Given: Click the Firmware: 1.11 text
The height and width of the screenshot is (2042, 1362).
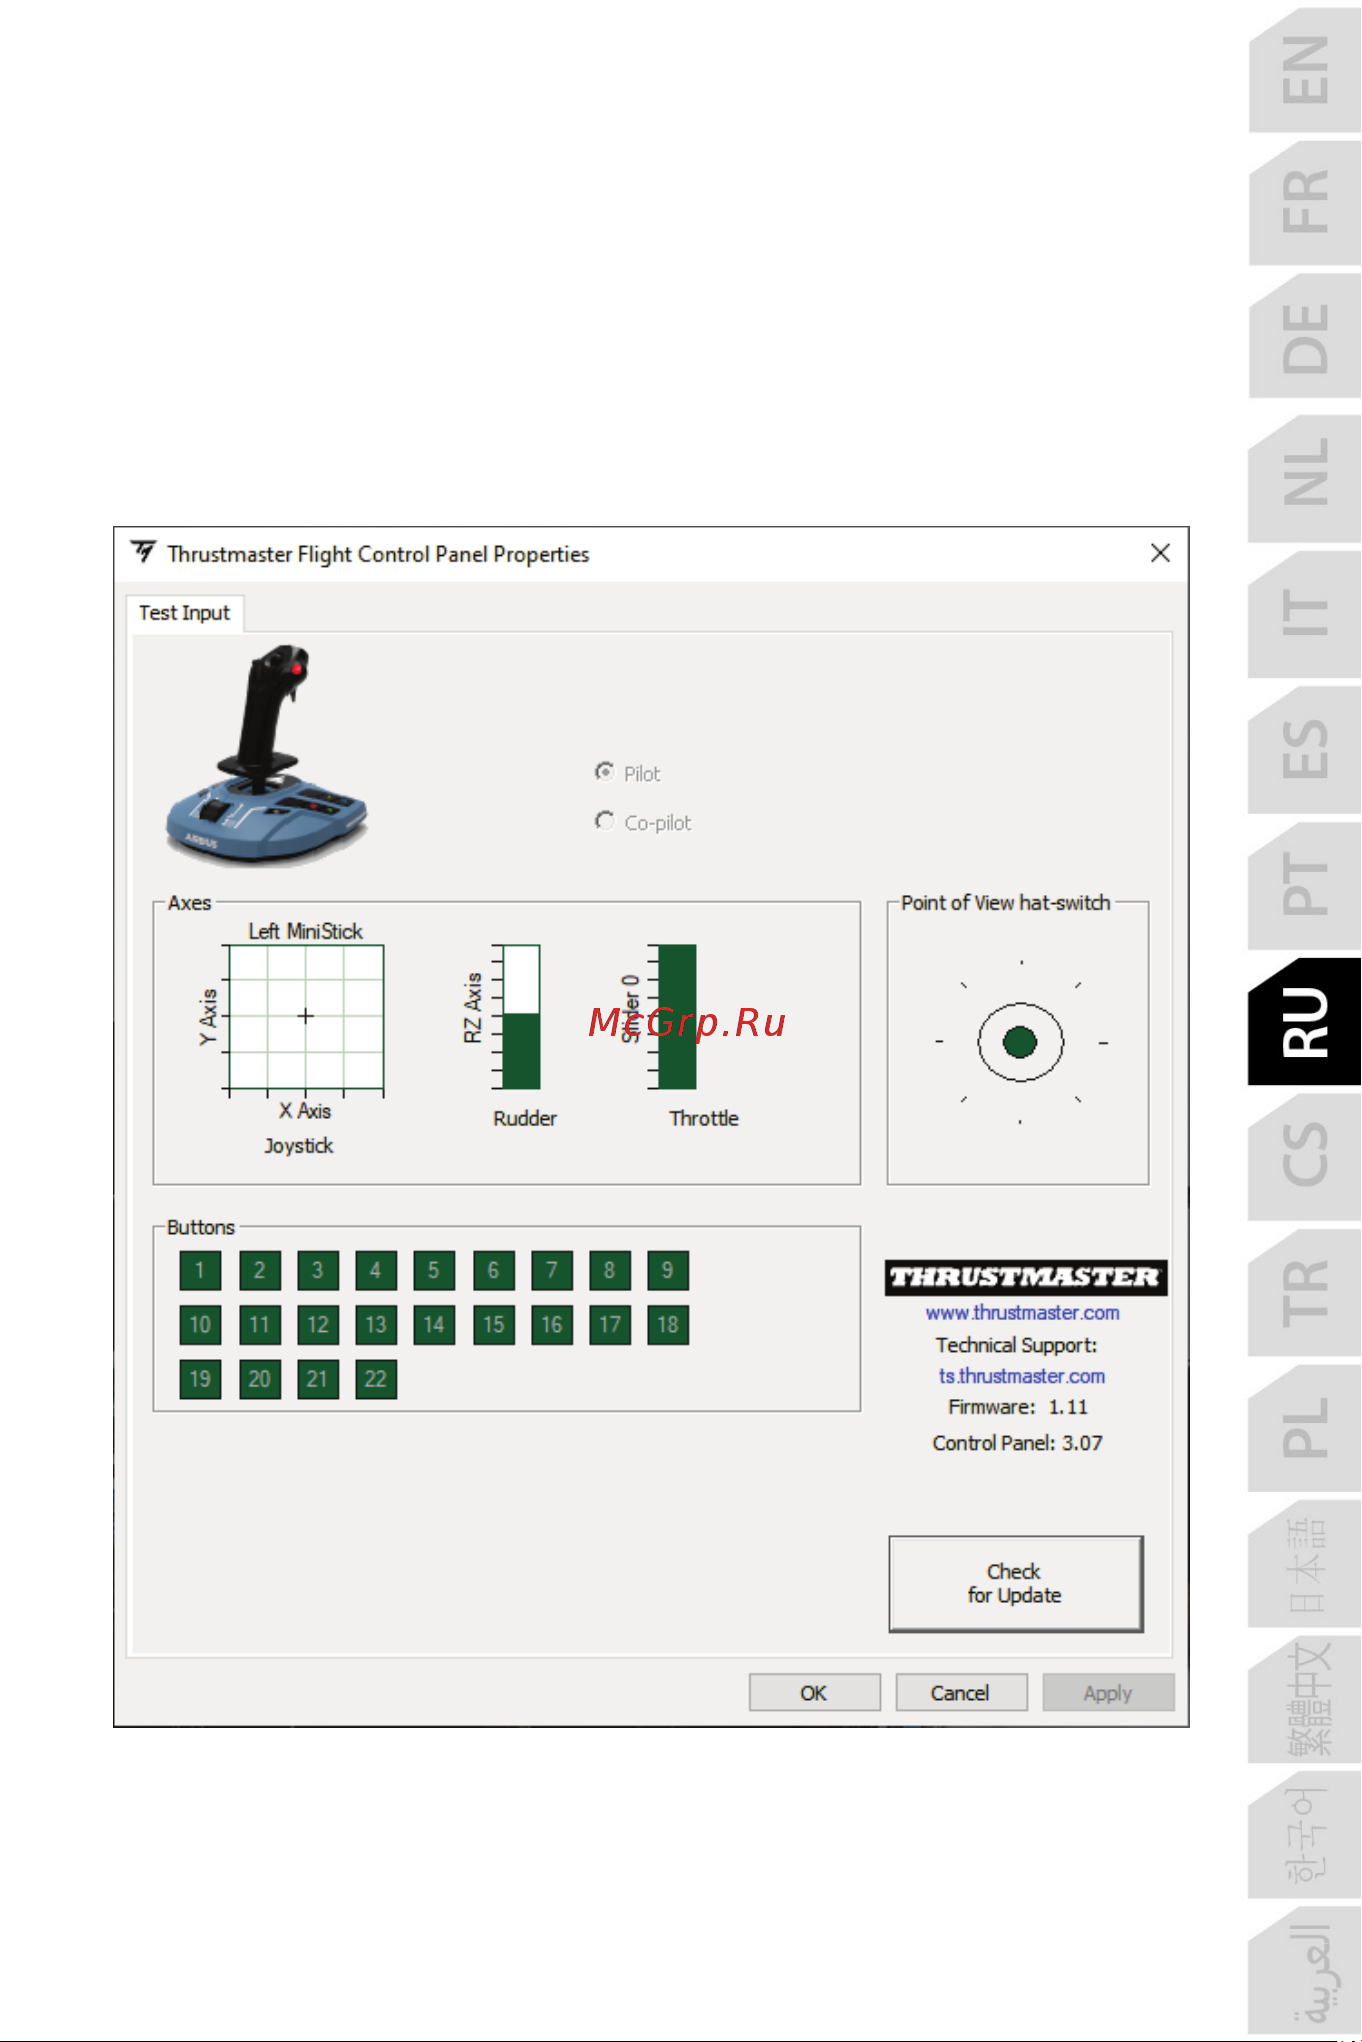Looking at the screenshot, I should click(x=1018, y=1407).
